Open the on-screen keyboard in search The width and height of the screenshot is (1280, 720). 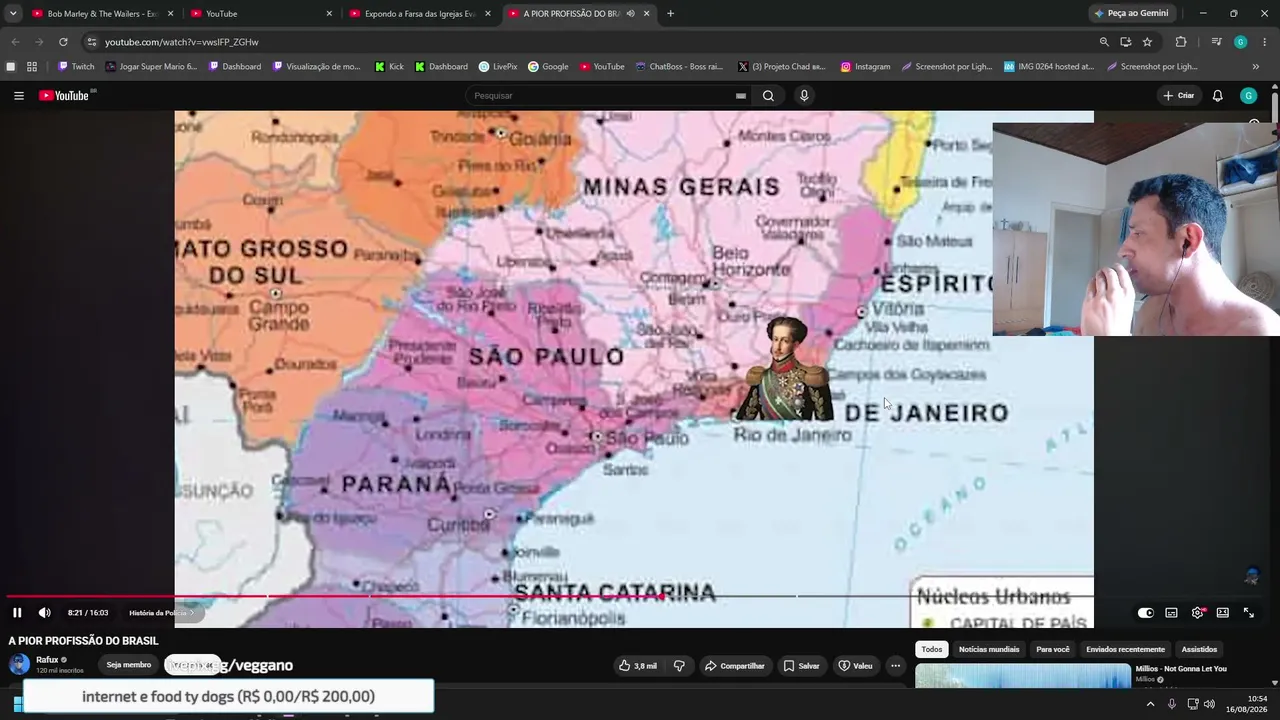741,96
